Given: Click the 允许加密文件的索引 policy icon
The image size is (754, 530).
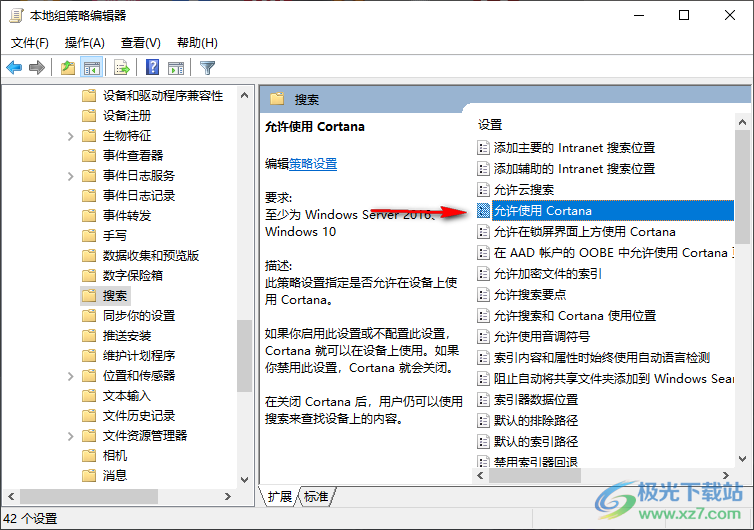Looking at the screenshot, I should pyautogui.click(x=483, y=274).
